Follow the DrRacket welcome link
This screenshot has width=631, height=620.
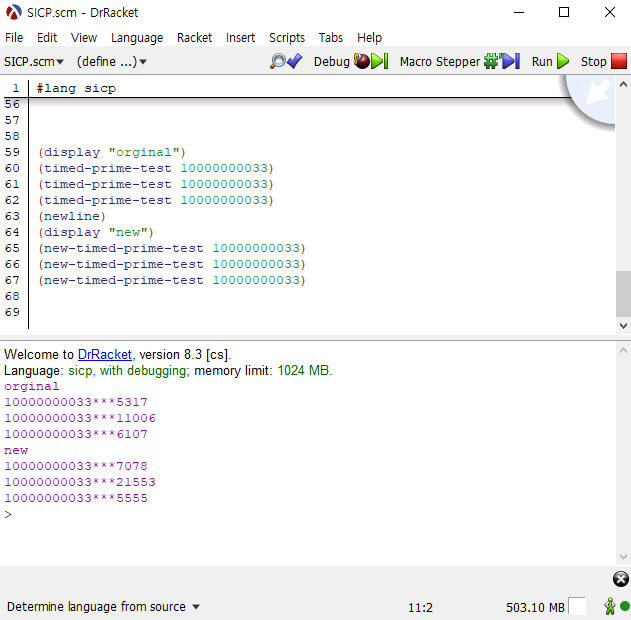(x=105, y=354)
